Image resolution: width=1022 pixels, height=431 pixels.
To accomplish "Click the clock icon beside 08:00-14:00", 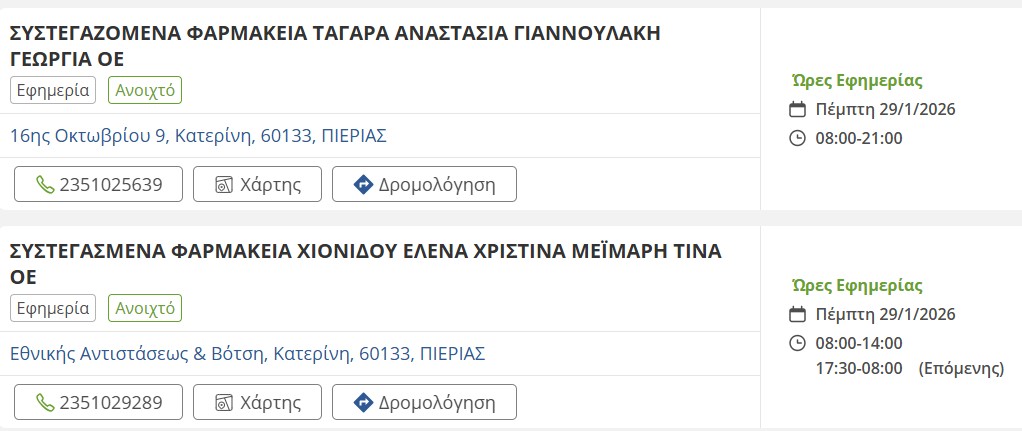I will (x=797, y=343).
